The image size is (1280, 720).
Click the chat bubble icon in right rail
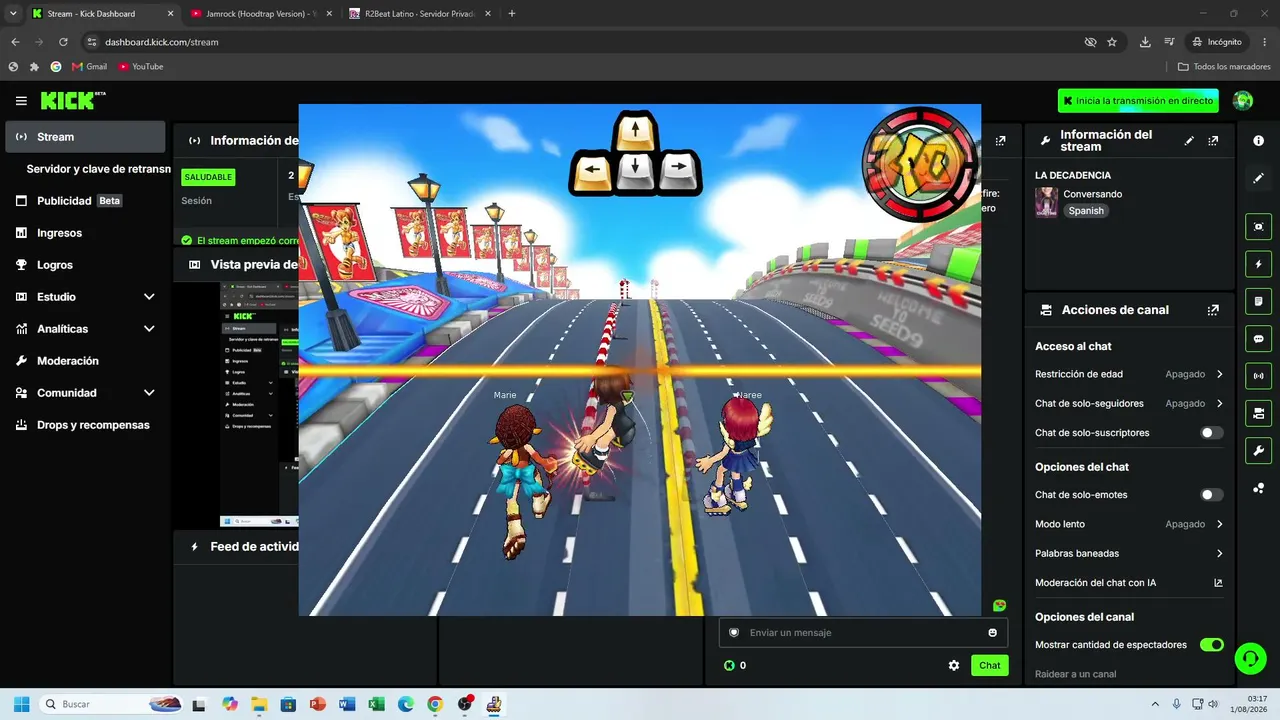click(1258, 339)
